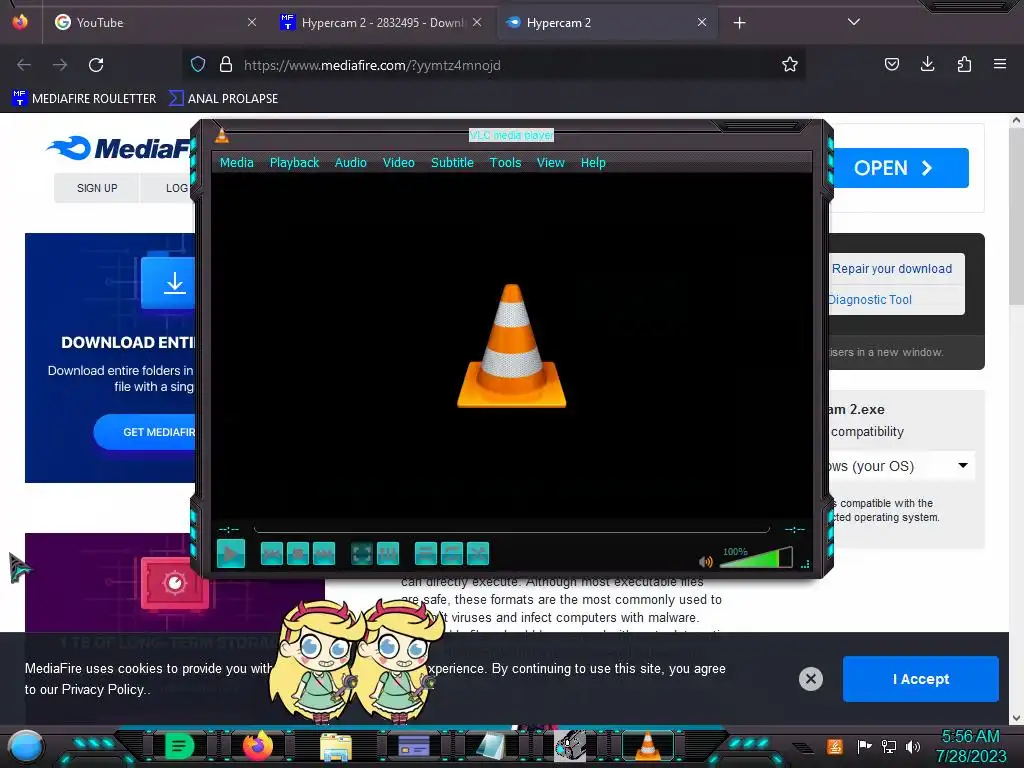Click VLC next media button
The height and width of the screenshot is (768, 1024).
[x=324, y=554]
